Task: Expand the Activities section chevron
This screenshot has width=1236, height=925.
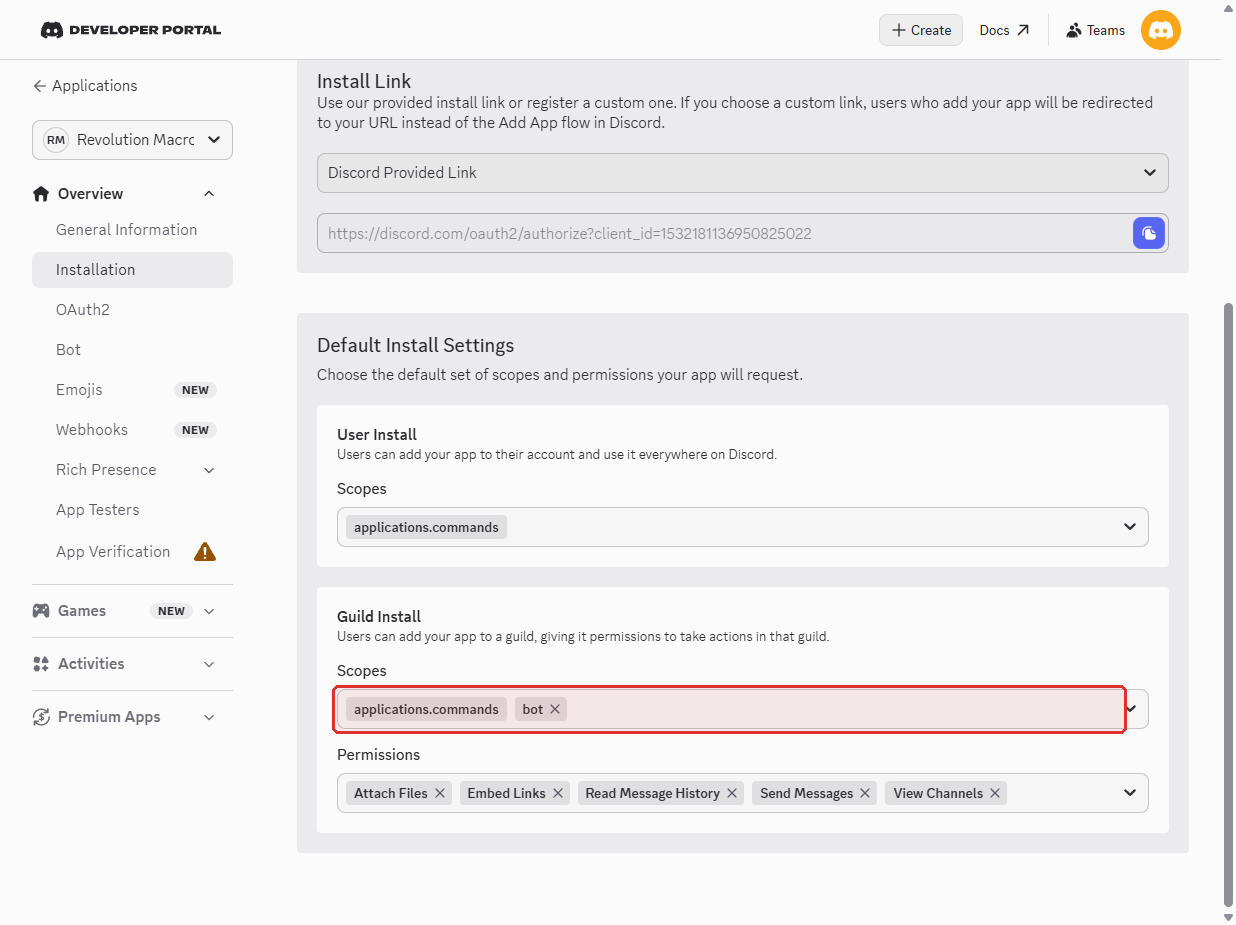Action: click(x=209, y=664)
